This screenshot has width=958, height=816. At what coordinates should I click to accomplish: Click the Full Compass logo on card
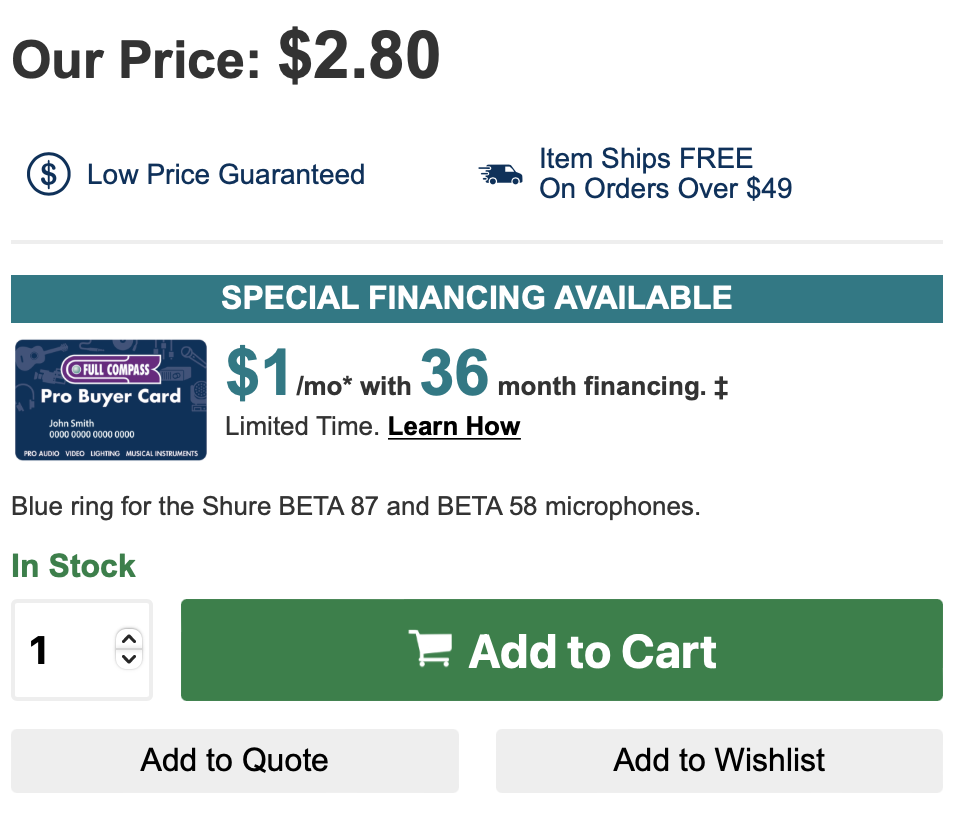pyautogui.click(x=111, y=369)
